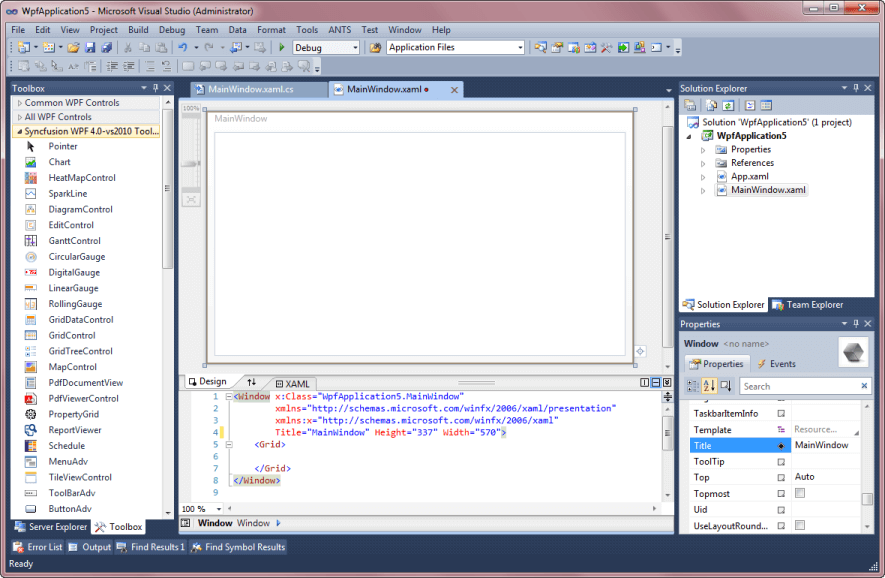The height and width of the screenshot is (578, 885).
Task: Collapse the XAML pane toggle button
Action: pyautogui.click(x=667, y=383)
